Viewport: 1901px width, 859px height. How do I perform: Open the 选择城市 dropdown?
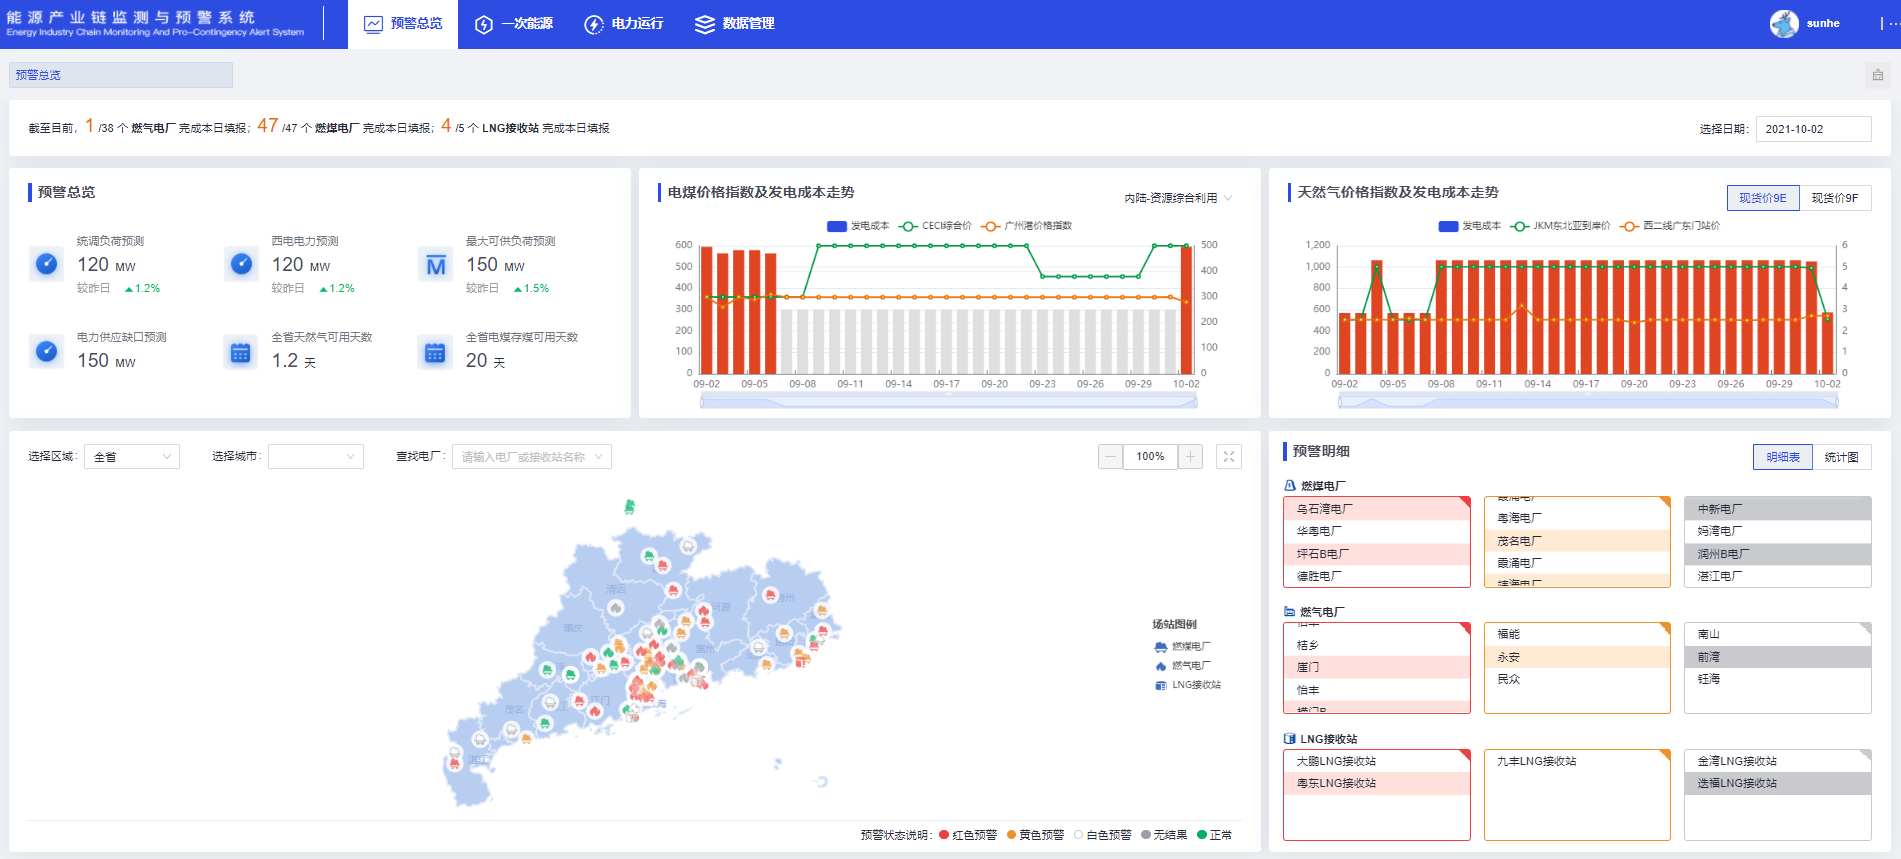click(315, 457)
